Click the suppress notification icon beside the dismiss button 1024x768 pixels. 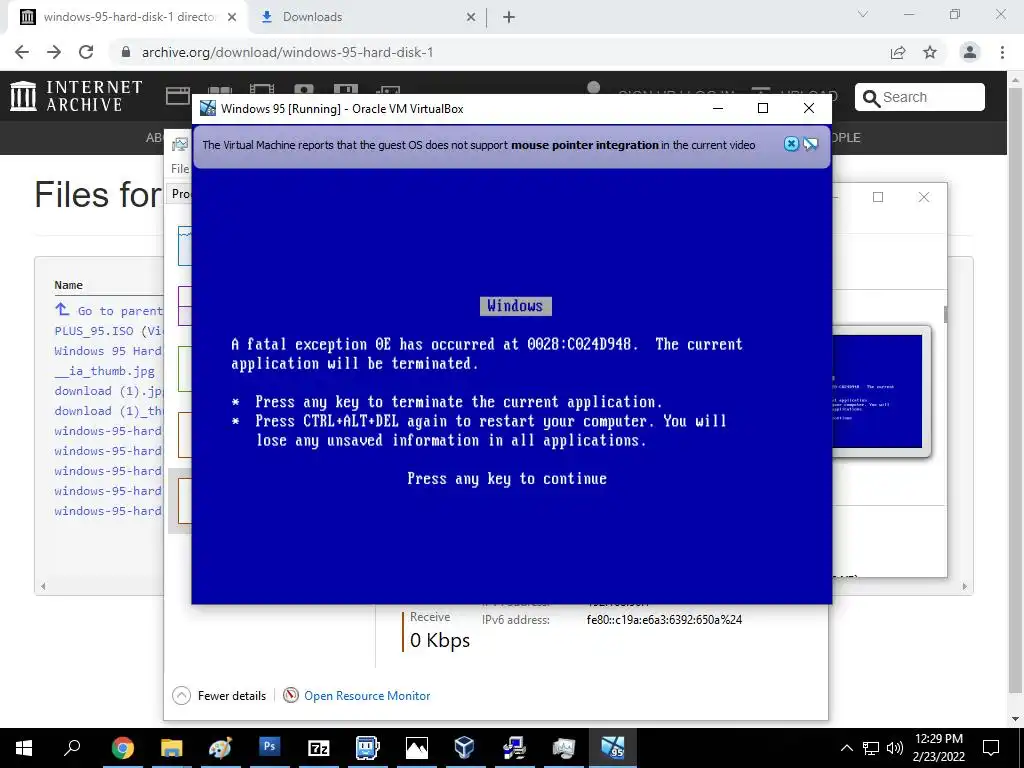point(810,144)
